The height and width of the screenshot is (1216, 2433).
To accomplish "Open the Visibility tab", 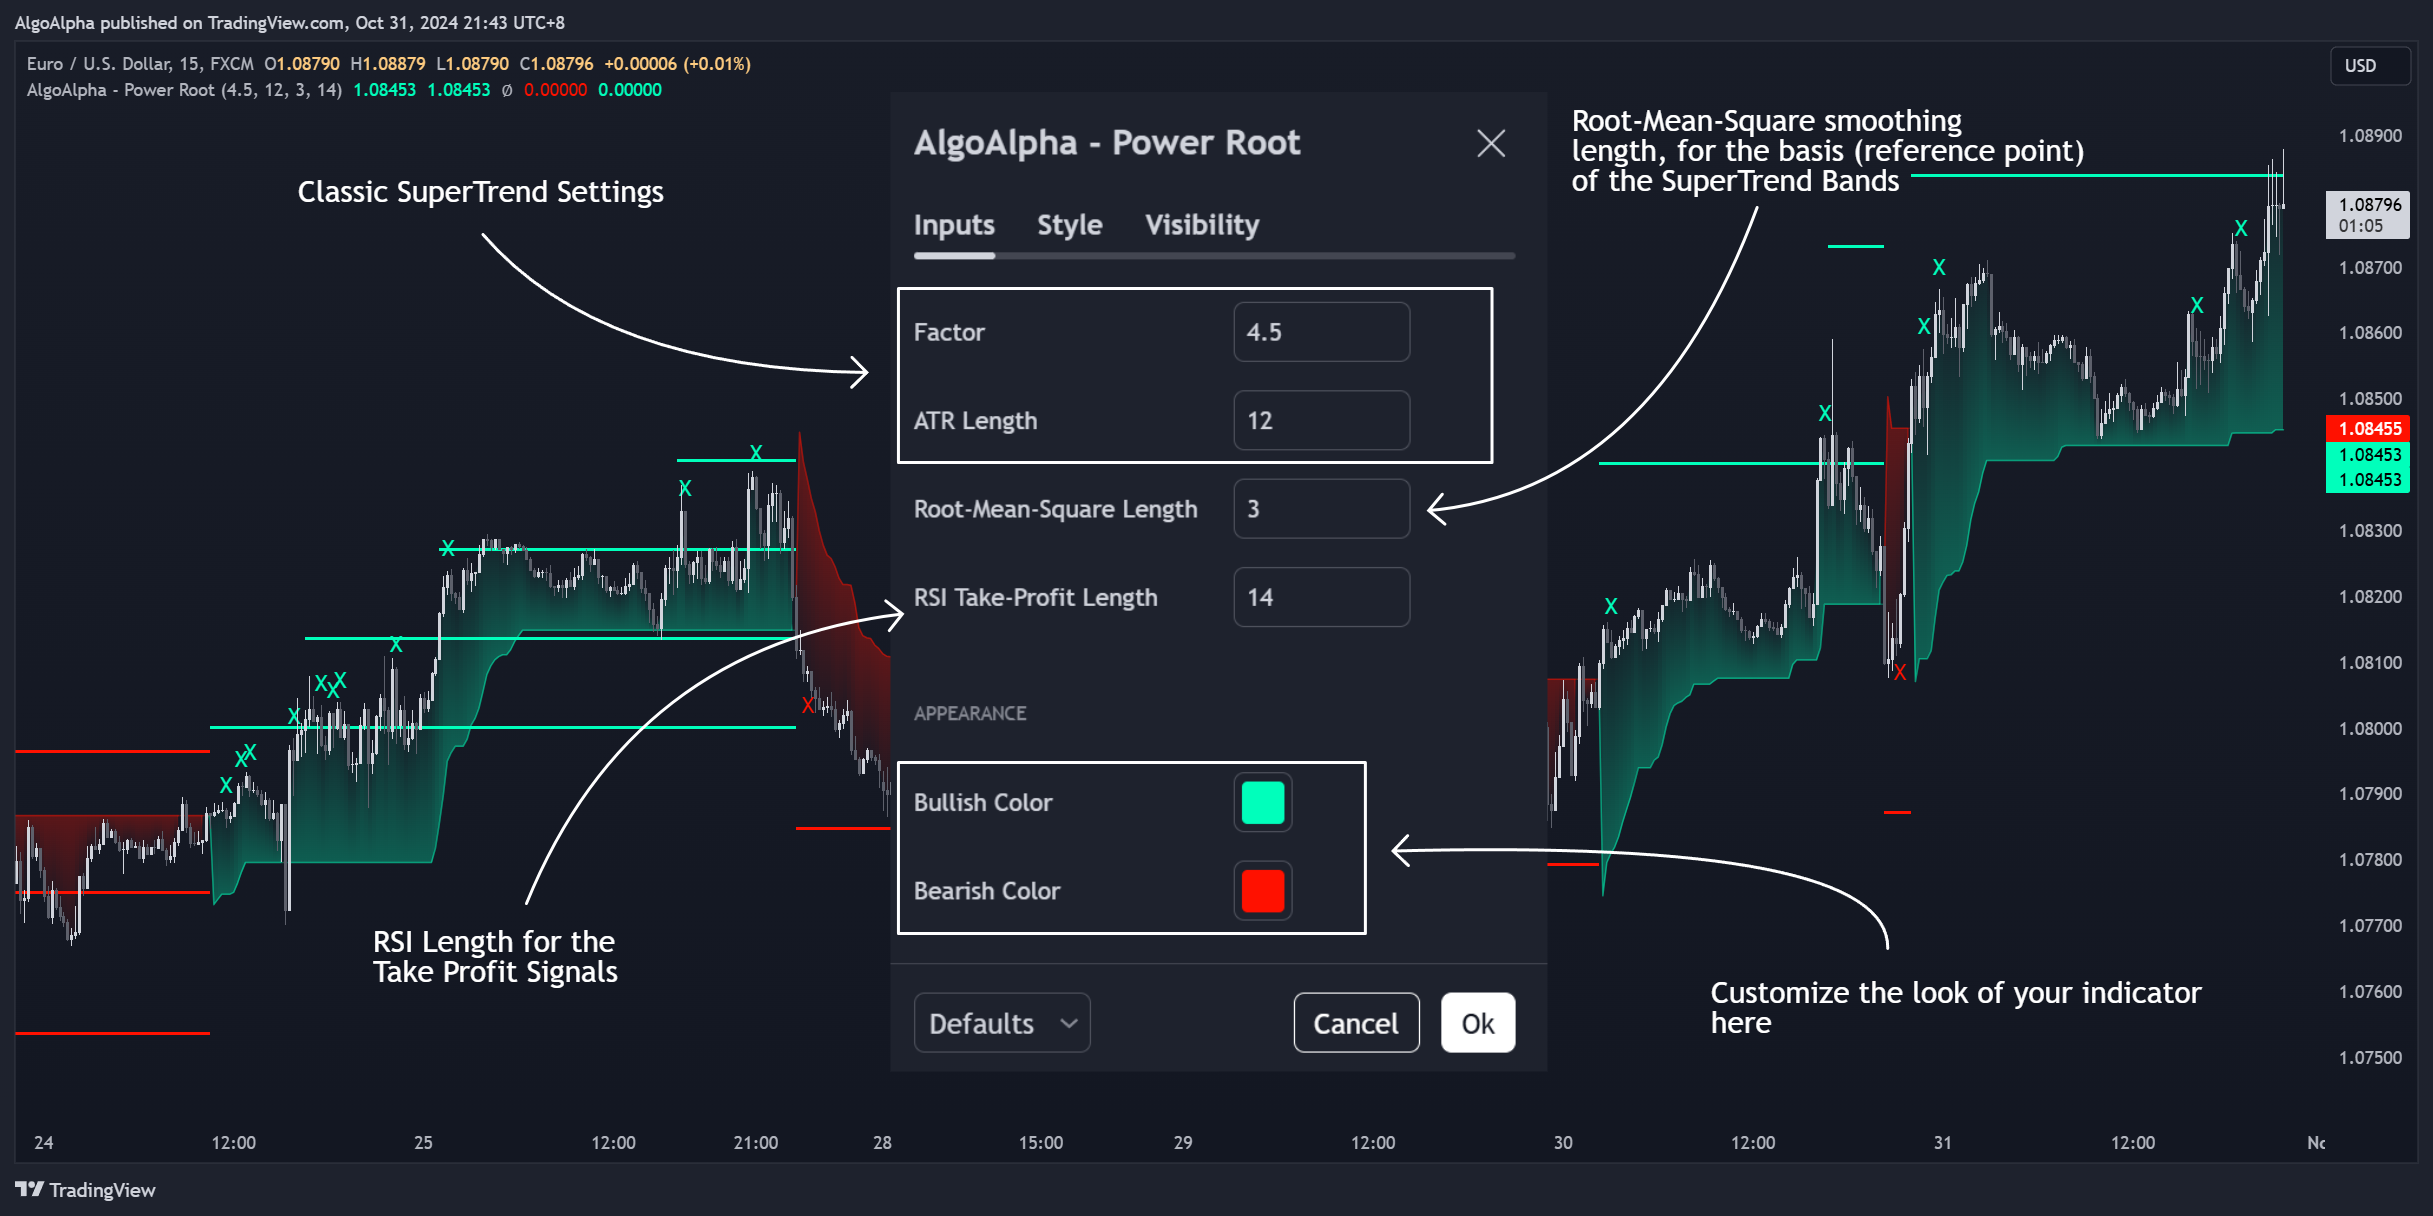I will (x=1202, y=225).
